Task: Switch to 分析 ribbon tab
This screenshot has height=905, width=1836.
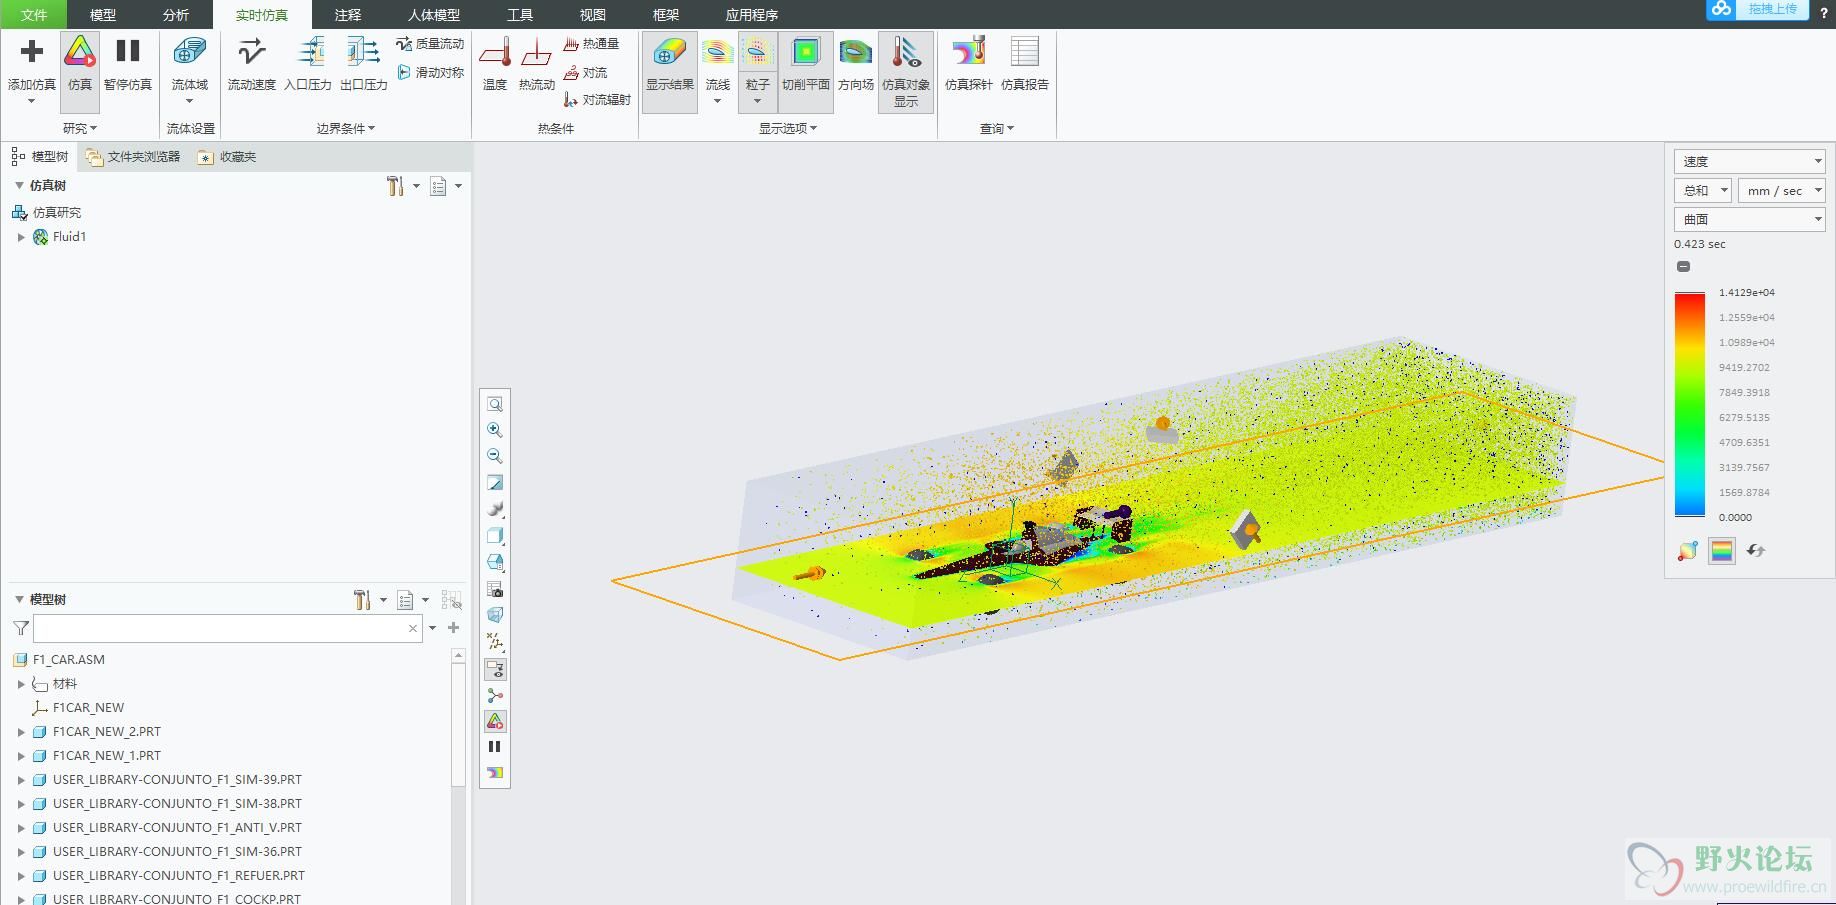Action: [x=176, y=15]
